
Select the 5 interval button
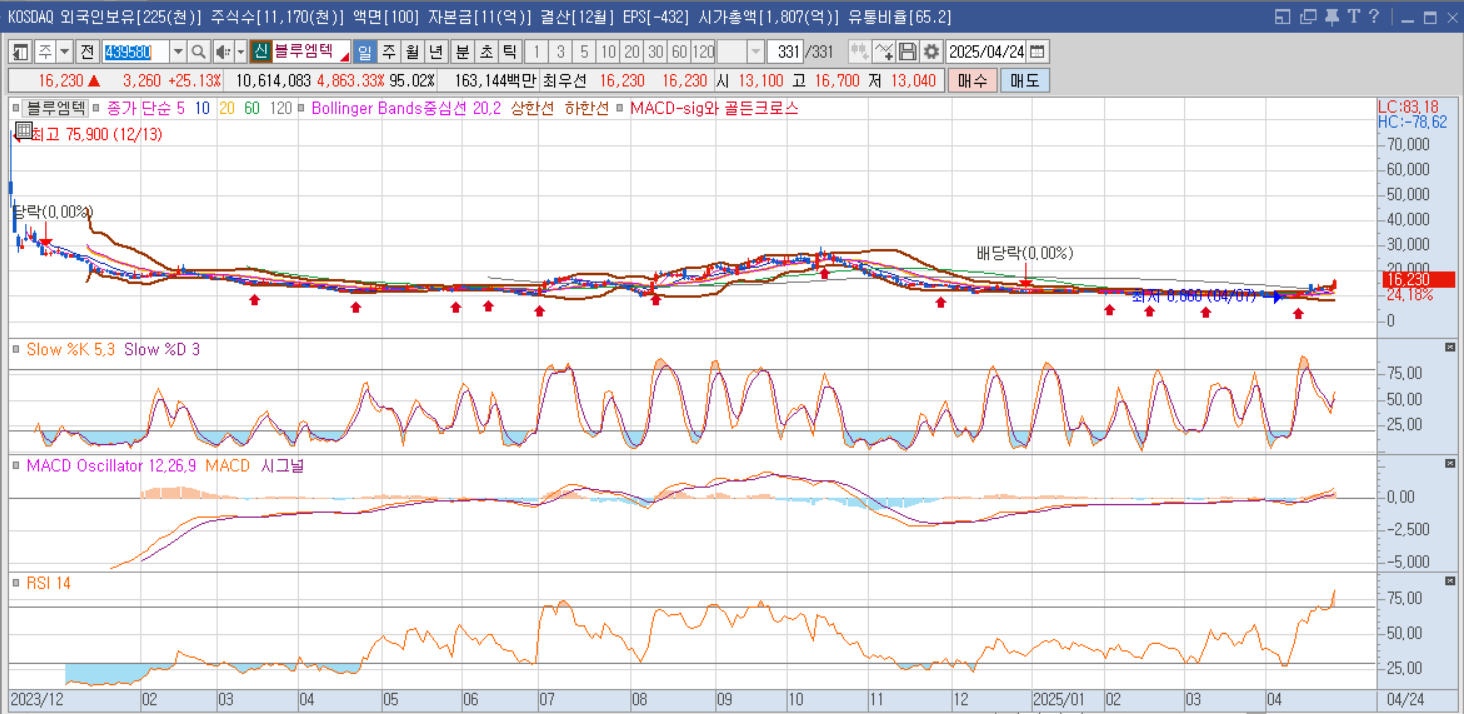(x=584, y=52)
